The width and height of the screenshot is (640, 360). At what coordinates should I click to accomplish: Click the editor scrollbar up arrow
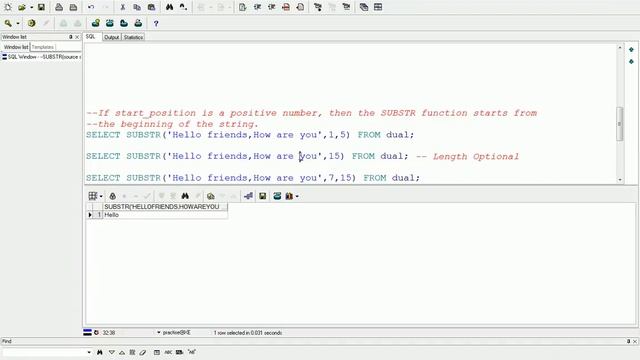(x=620, y=48)
